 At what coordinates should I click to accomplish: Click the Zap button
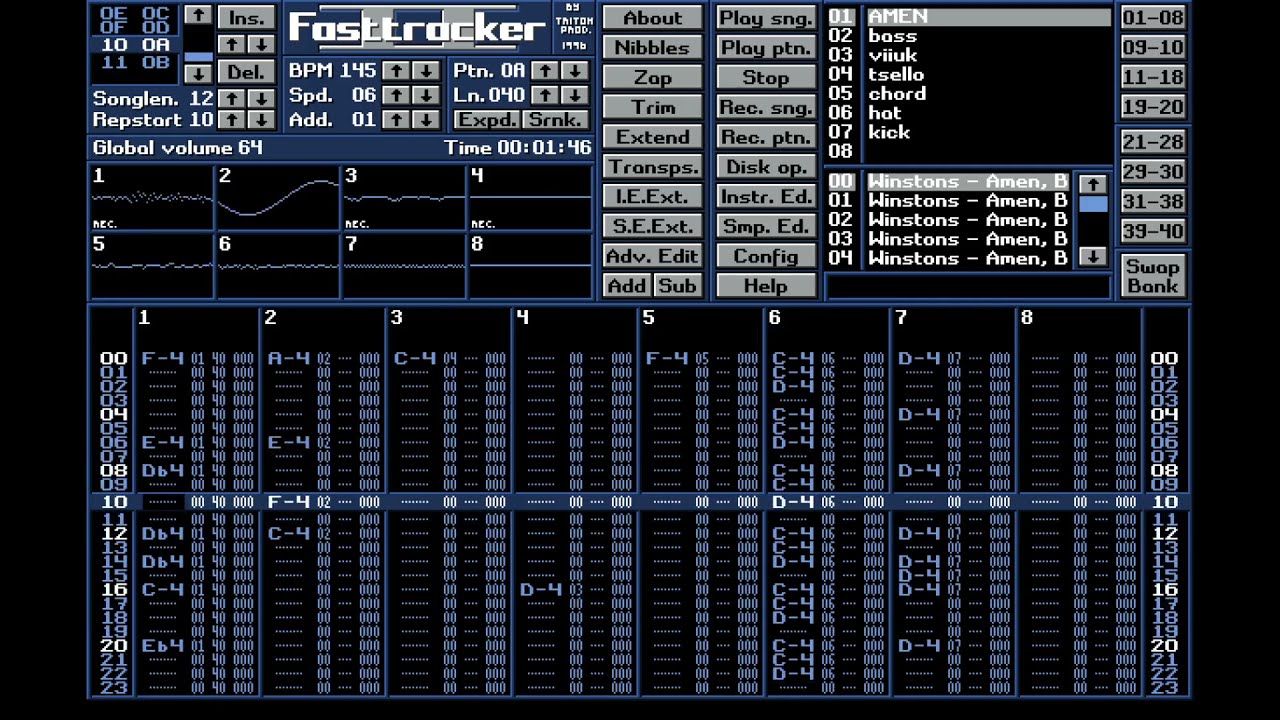tap(652, 77)
